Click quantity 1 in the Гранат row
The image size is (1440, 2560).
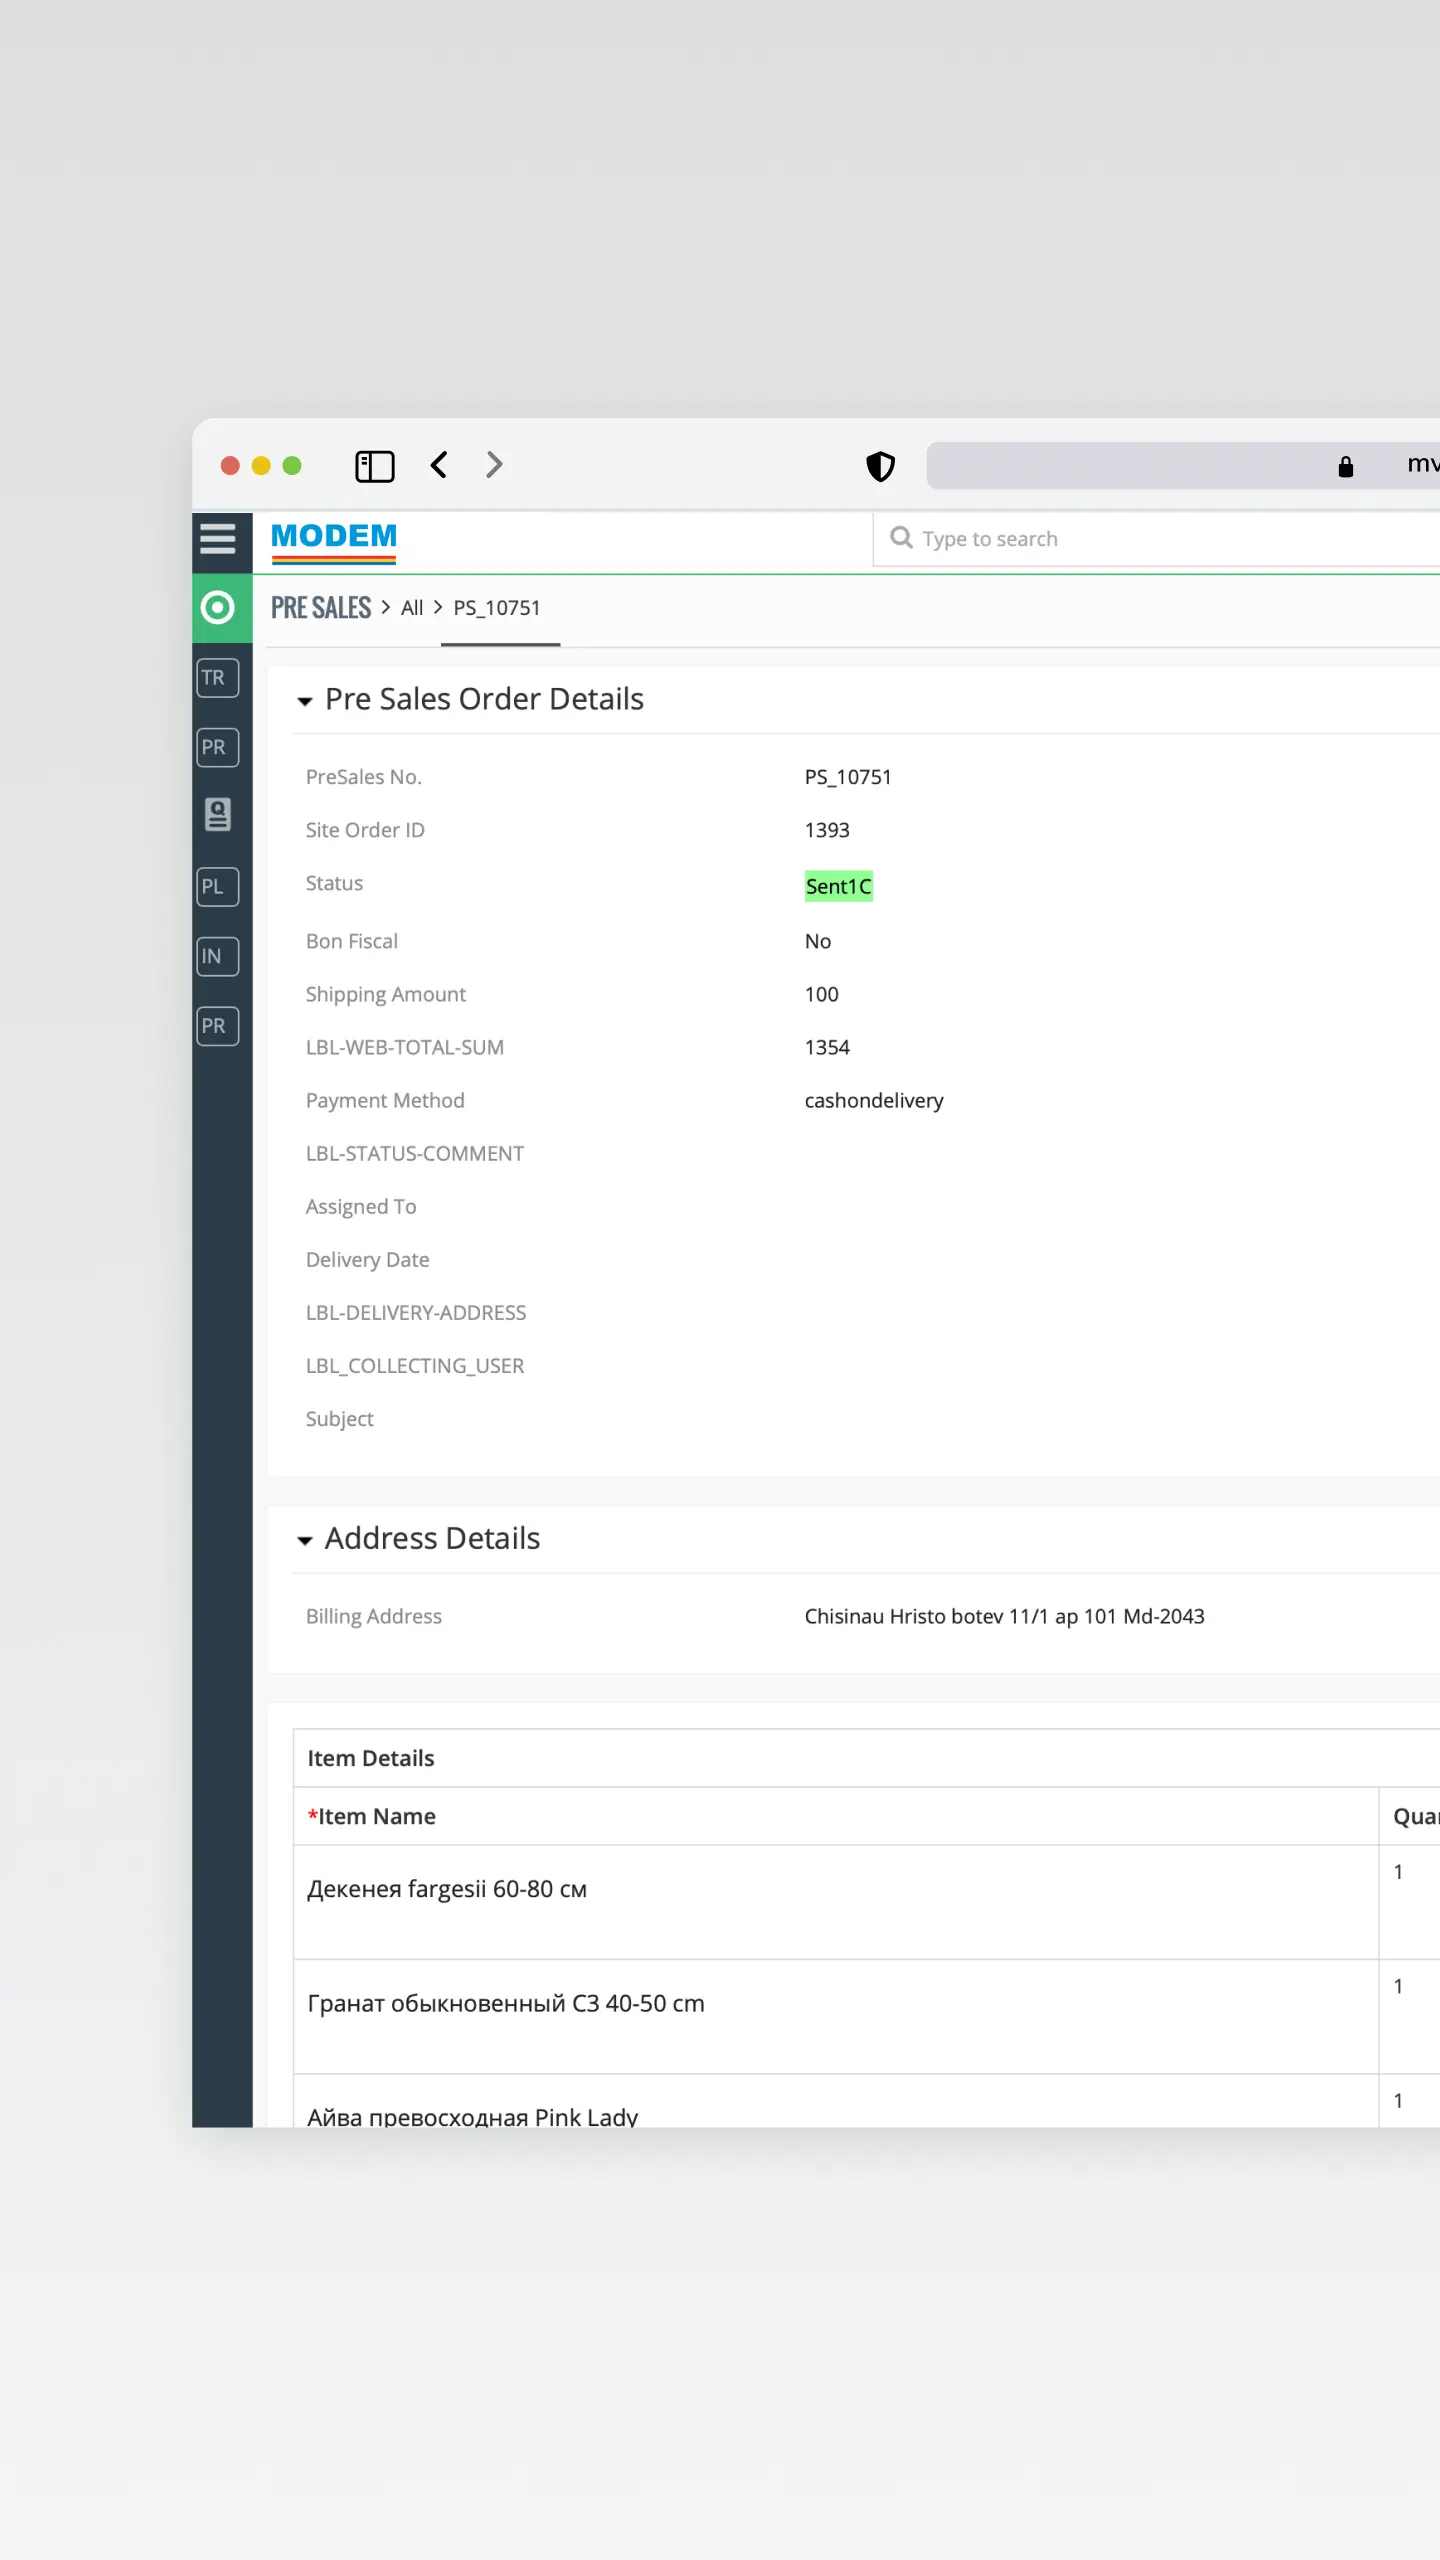(1398, 1986)
